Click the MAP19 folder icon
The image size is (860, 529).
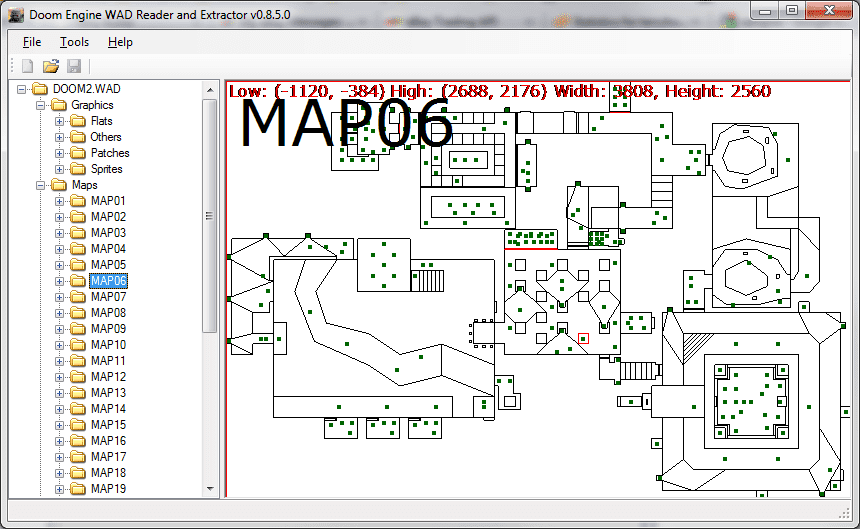pyautogui.click(x=78, y=489)
